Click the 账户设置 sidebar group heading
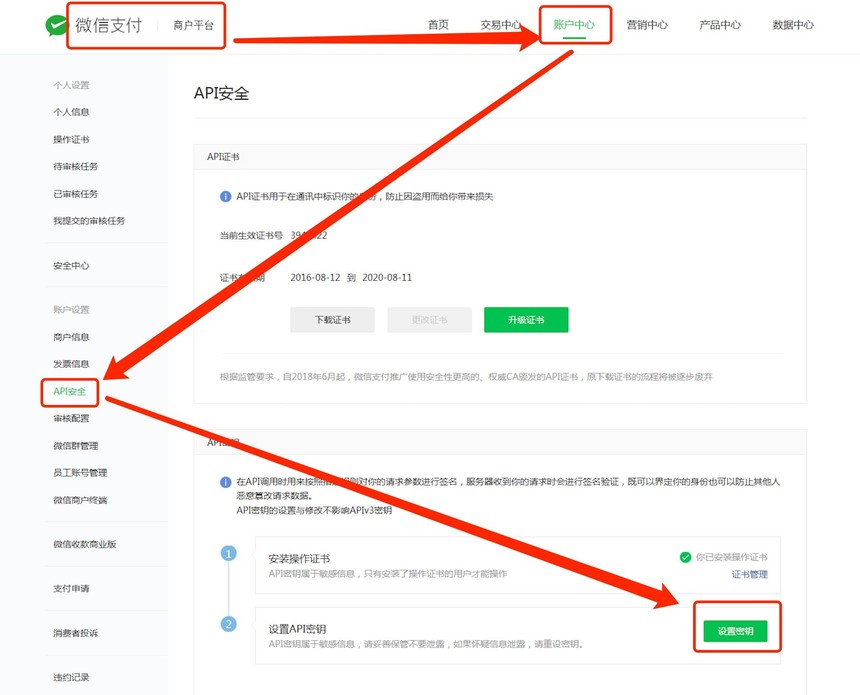 tap(71, 309)
